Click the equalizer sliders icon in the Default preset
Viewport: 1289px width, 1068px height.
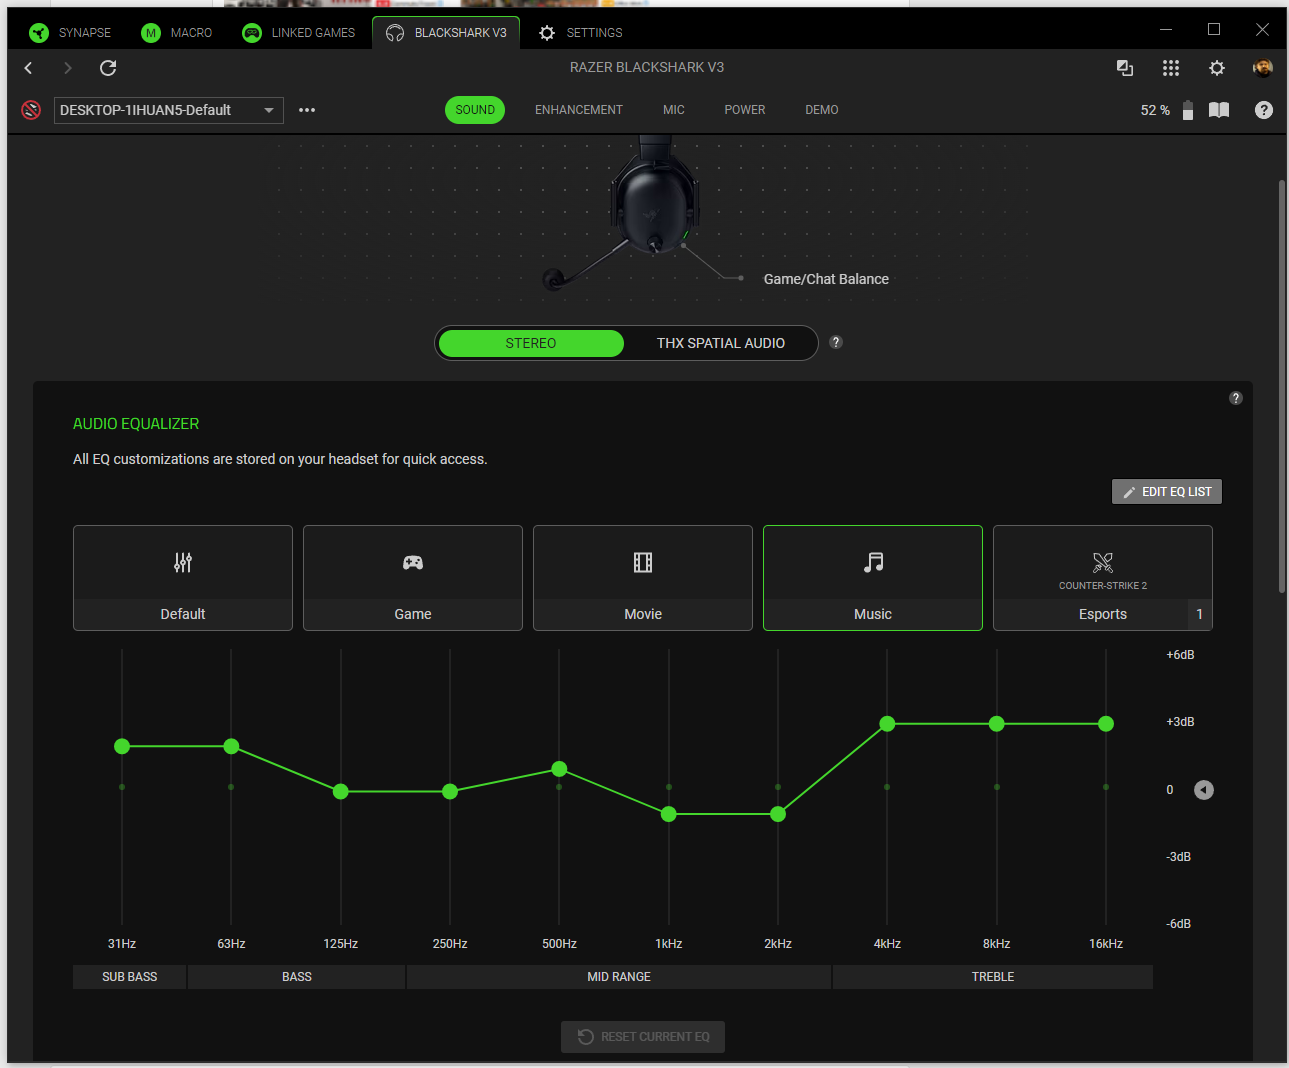click(183, 562)
